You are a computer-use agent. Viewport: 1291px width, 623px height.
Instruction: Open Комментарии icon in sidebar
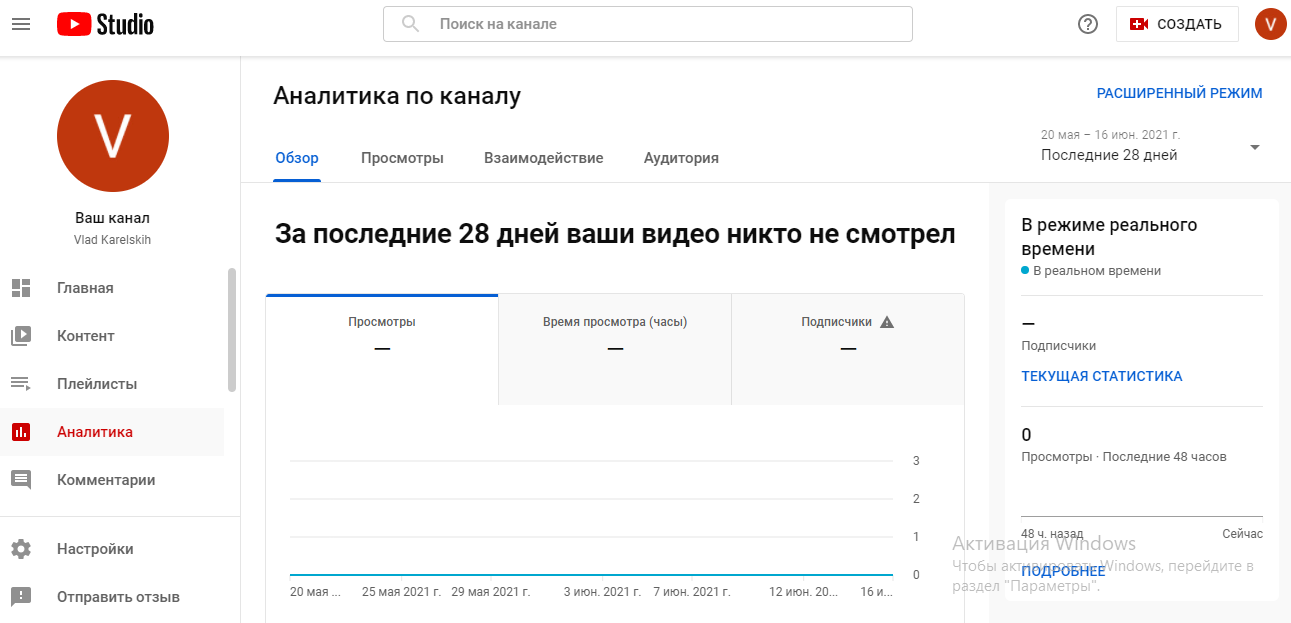(21, 480)
